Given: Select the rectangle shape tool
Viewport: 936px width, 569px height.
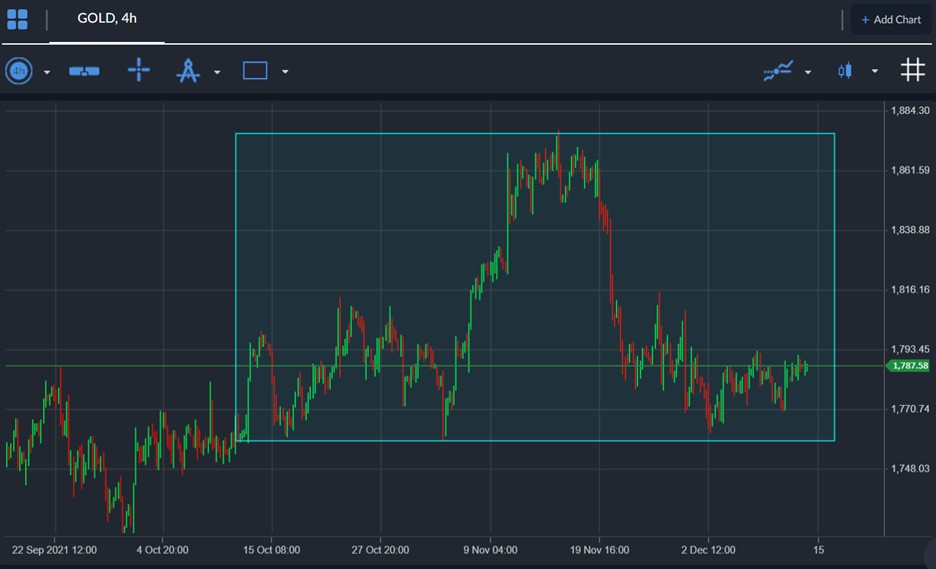Looking at the screenshot, I should pos(255,71).
